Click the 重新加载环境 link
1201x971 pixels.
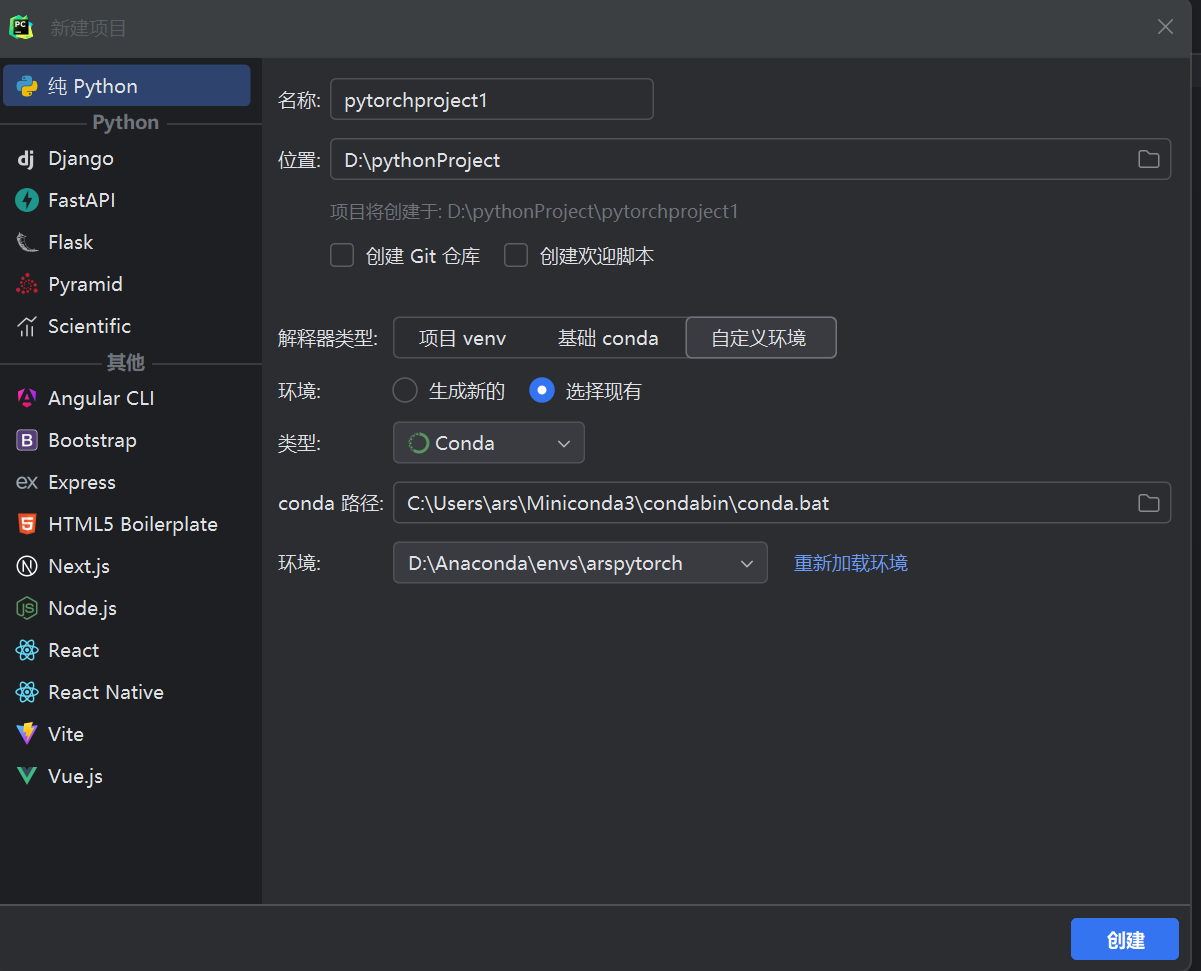(851, 563)
